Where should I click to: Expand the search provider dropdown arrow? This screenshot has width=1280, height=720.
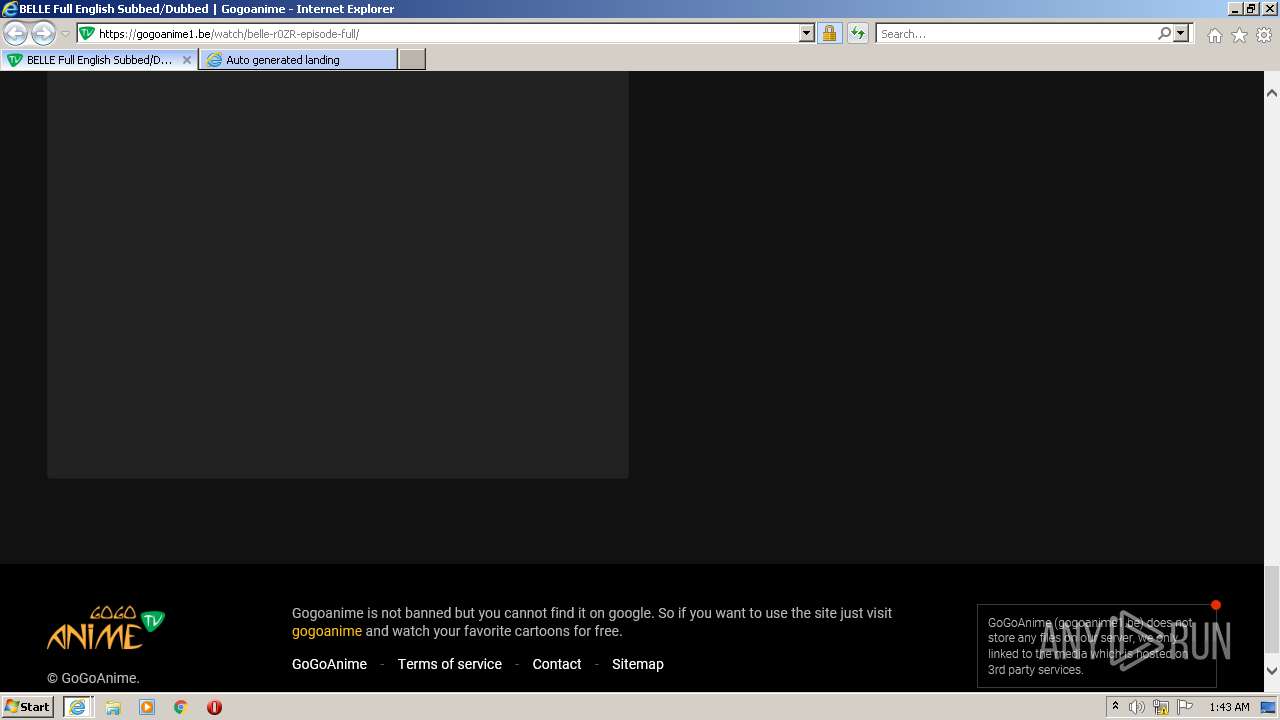(x=1181, y=33)
